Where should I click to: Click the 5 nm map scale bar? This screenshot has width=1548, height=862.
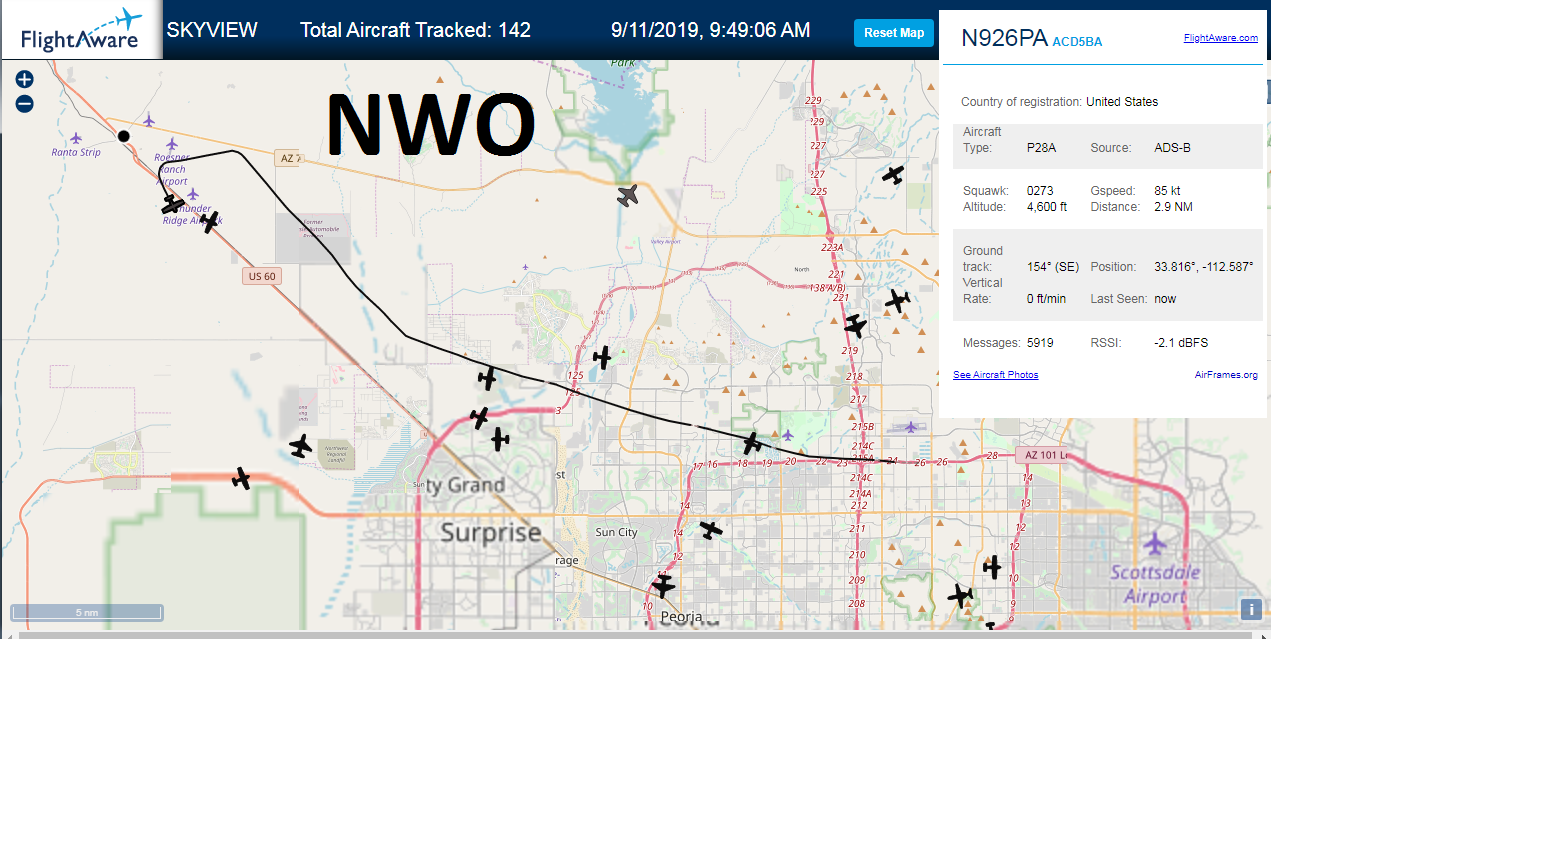pyautogui.click(x=87, y=612)
